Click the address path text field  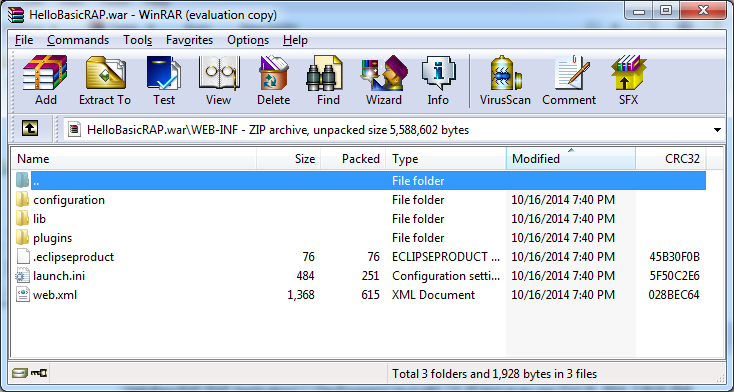tap(395, 130)
